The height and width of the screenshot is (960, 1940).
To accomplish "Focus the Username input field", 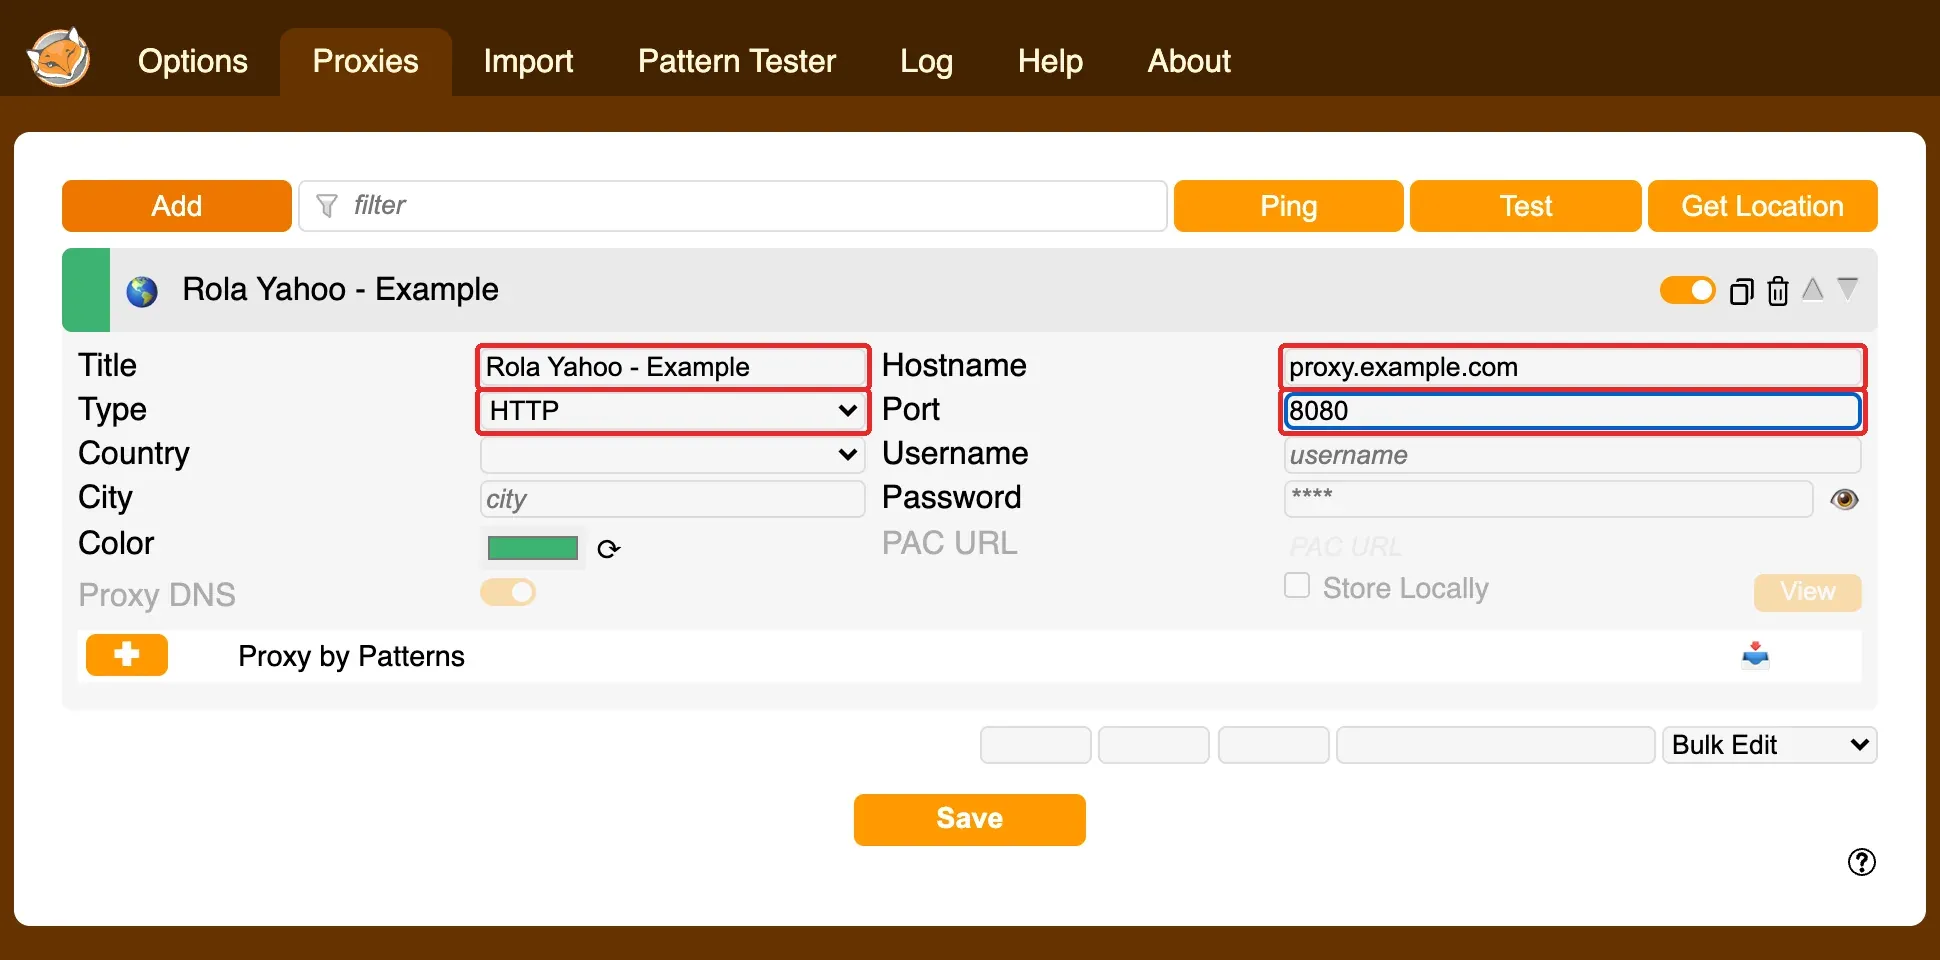I will [1572, 455].
